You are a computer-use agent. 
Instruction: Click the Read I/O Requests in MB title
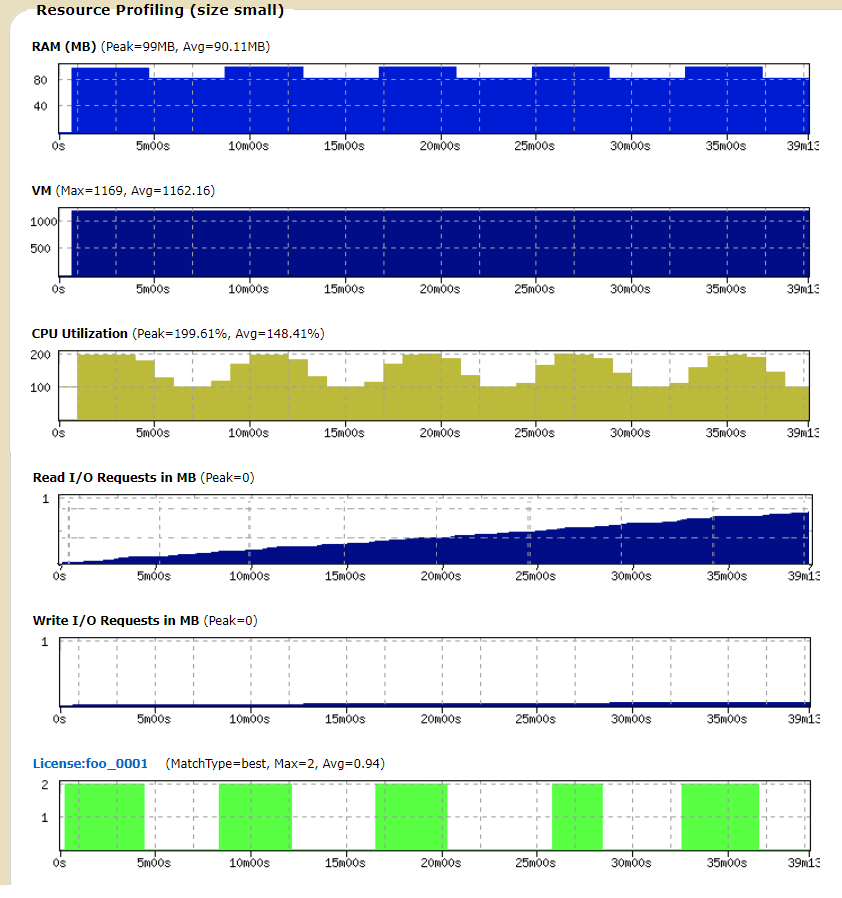114,477
